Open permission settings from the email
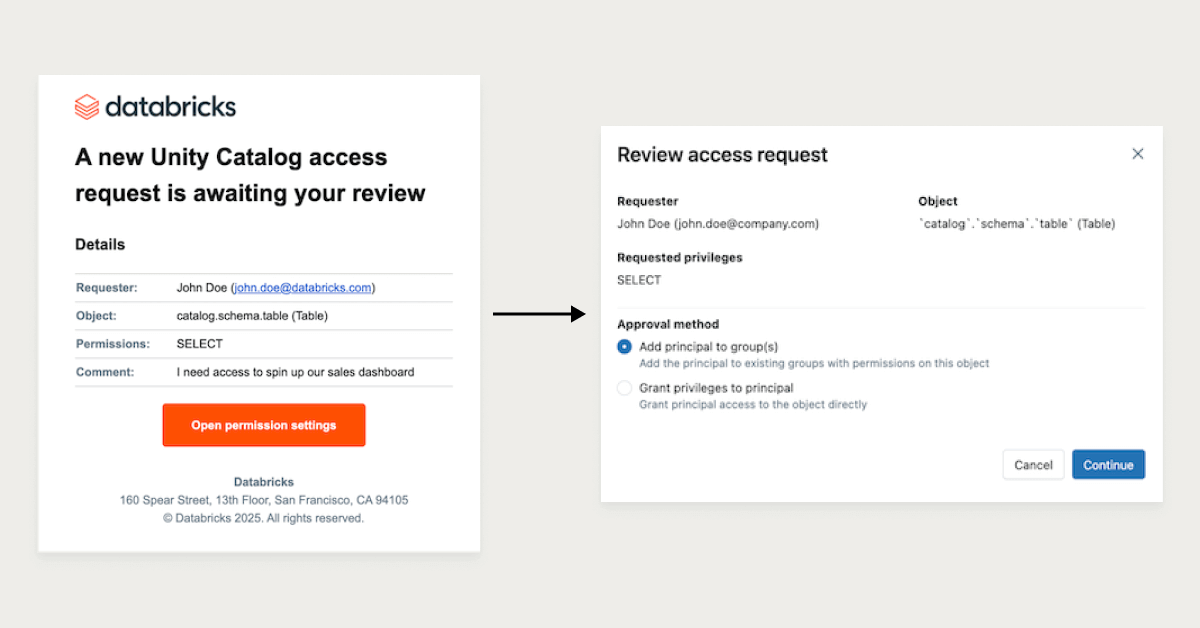1200x628 pixels. 264,425
